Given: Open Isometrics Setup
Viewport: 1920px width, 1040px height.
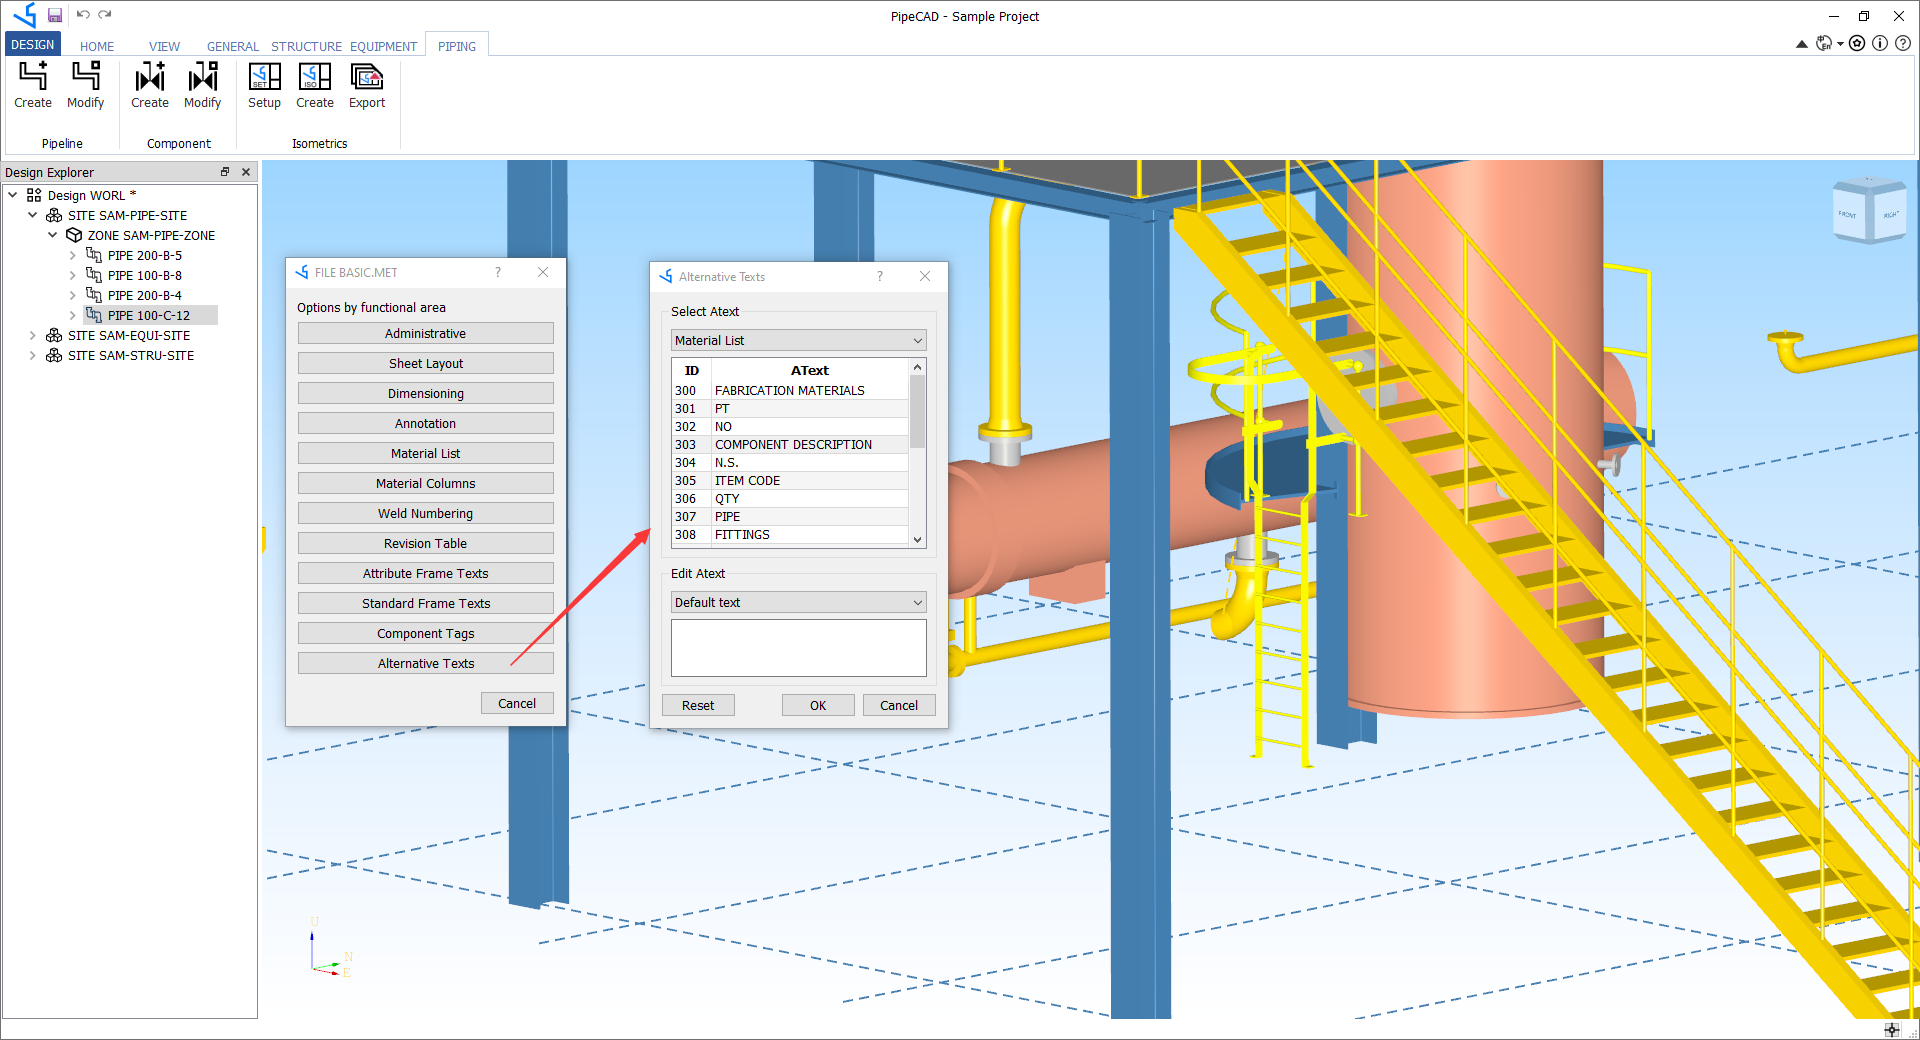Looking at the screenshot, I should coord(264,86).
